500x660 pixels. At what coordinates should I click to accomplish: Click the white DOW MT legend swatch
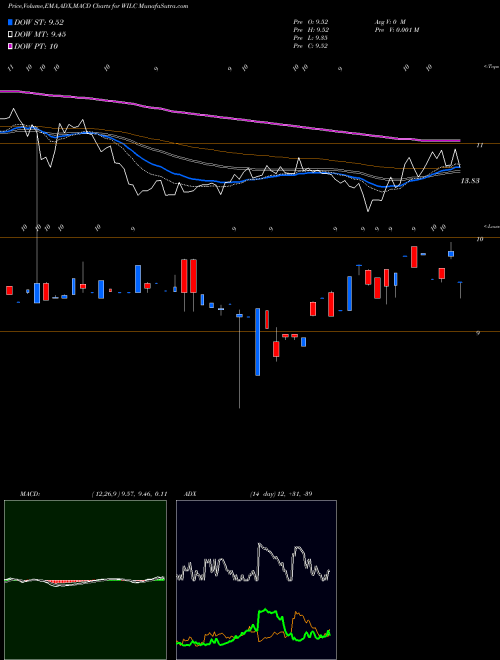pyautogui.click(x=10, y=34)
